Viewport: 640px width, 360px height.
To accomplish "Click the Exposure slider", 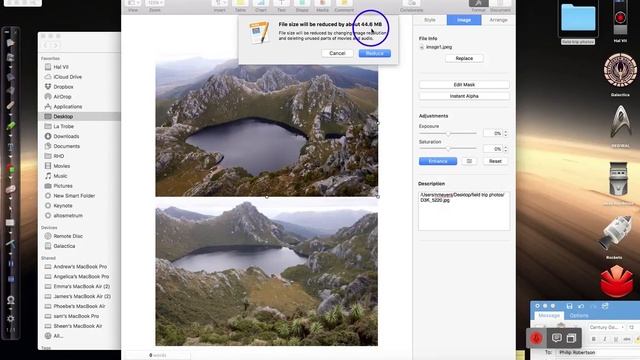I will coord(448,133).
